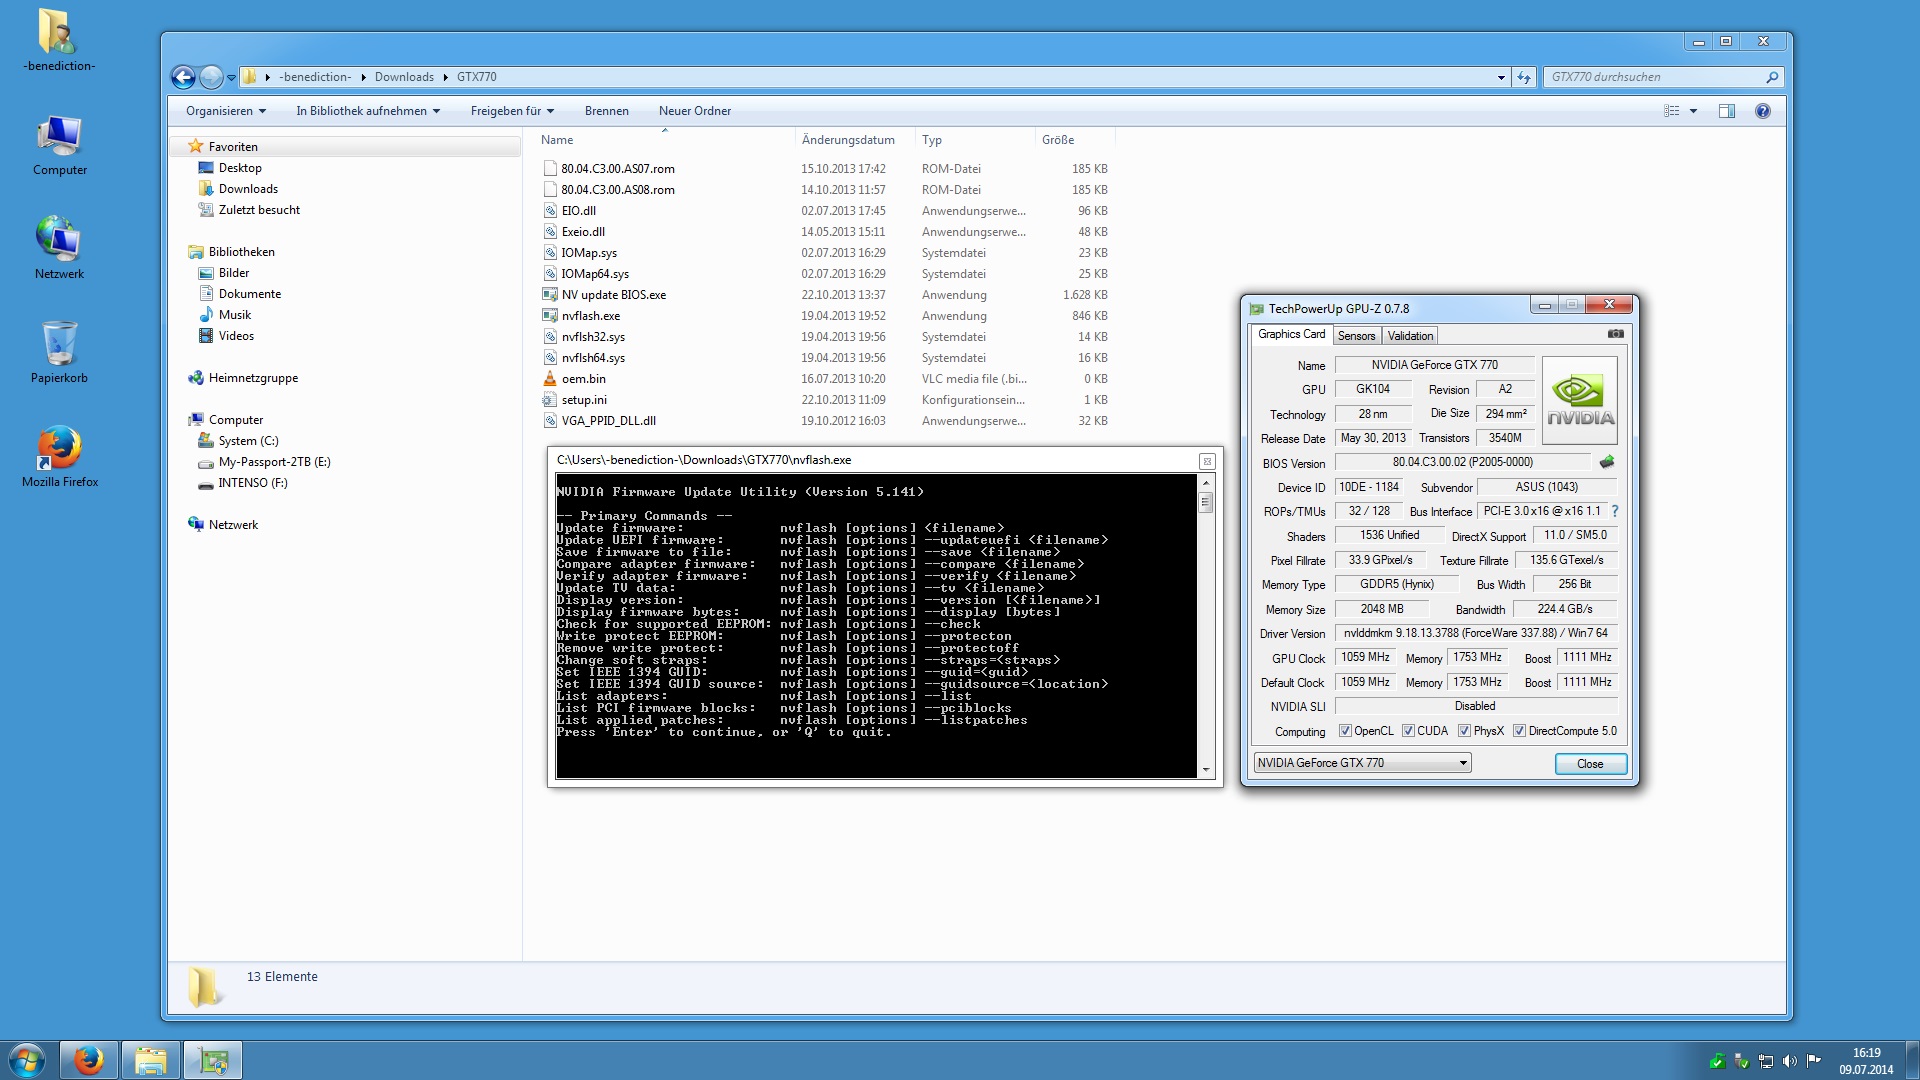The width and height of the screenshot is (1920, 1080).
Task: Switch to the Sensors tab
Action: (1356, 336)
